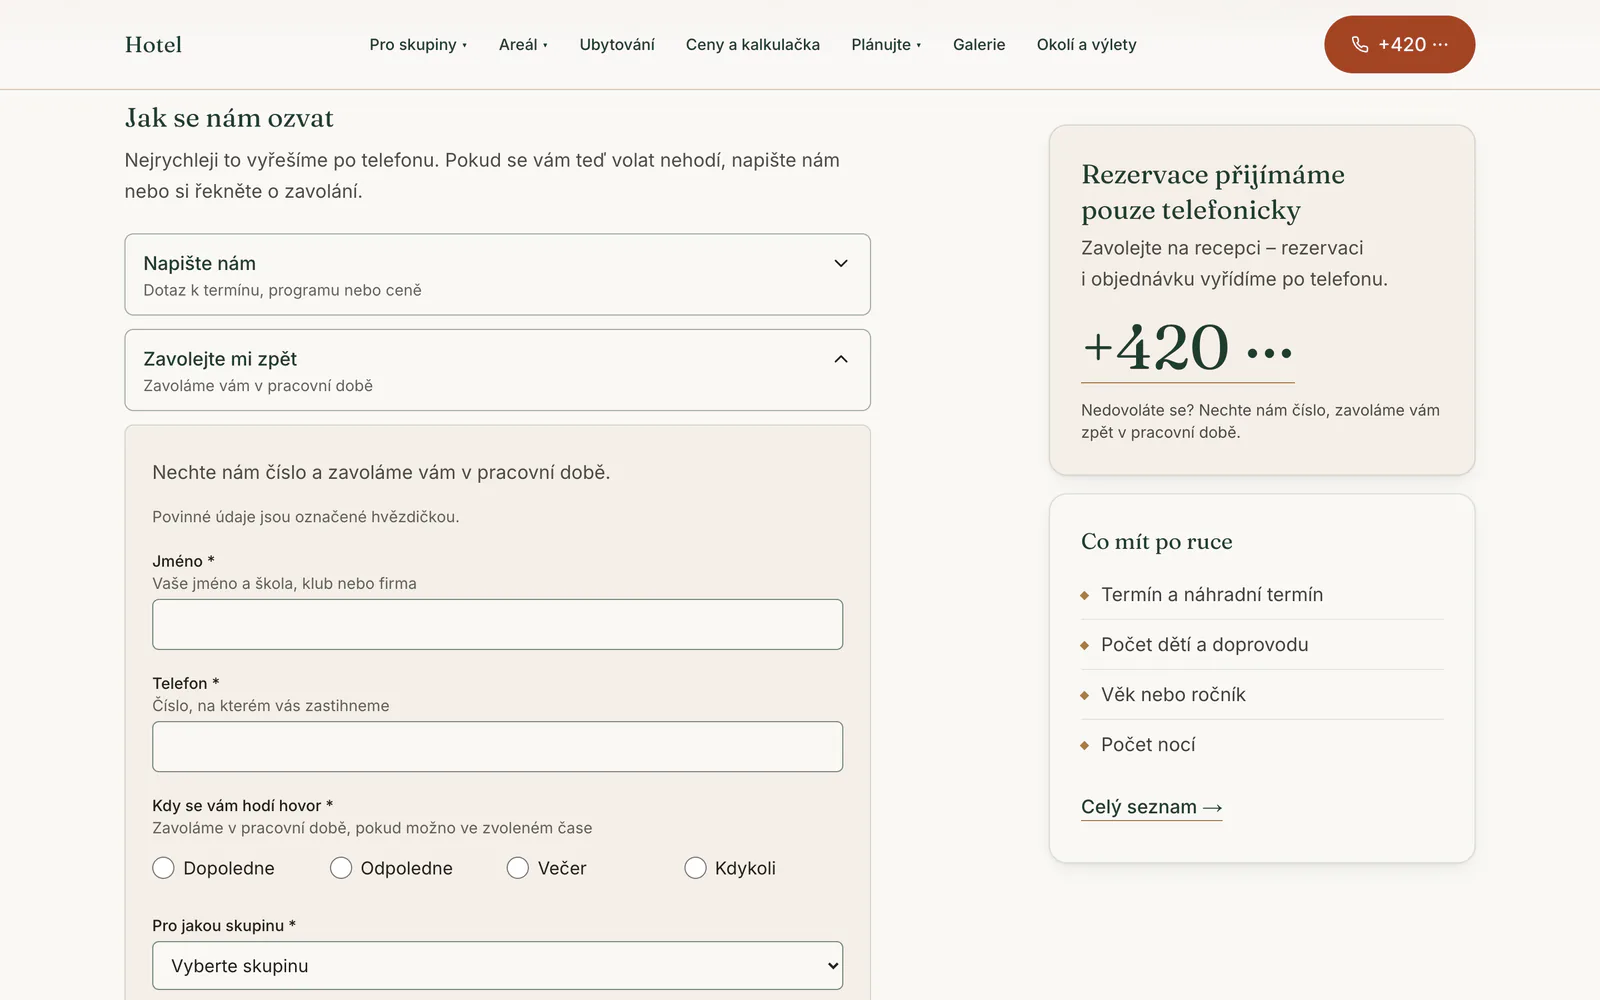Click the Jak se nám ozvat heading

pyautogui.click(x=229, y=118)
